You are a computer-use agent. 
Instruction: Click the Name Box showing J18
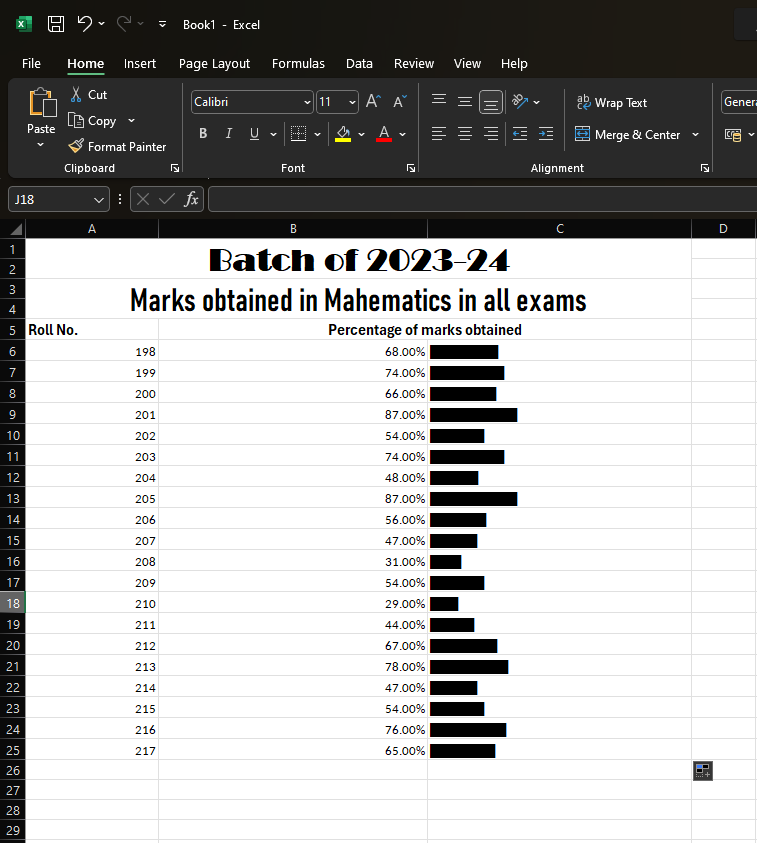point(59,199)
